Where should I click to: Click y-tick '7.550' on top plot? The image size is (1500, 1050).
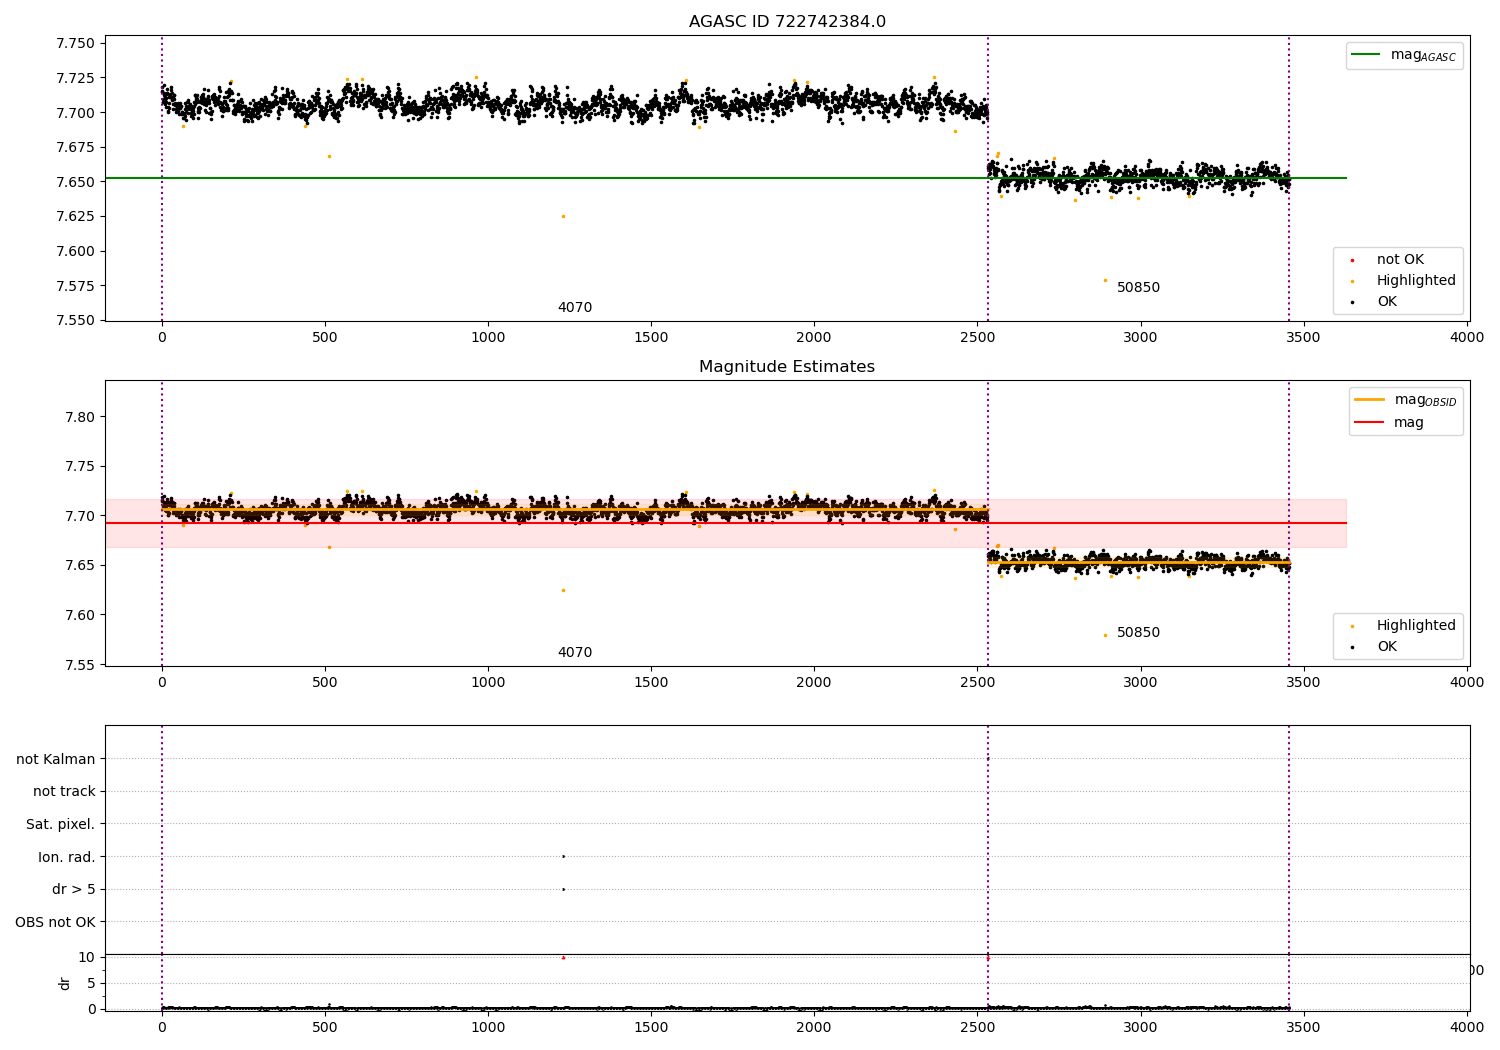pos(75,321)
